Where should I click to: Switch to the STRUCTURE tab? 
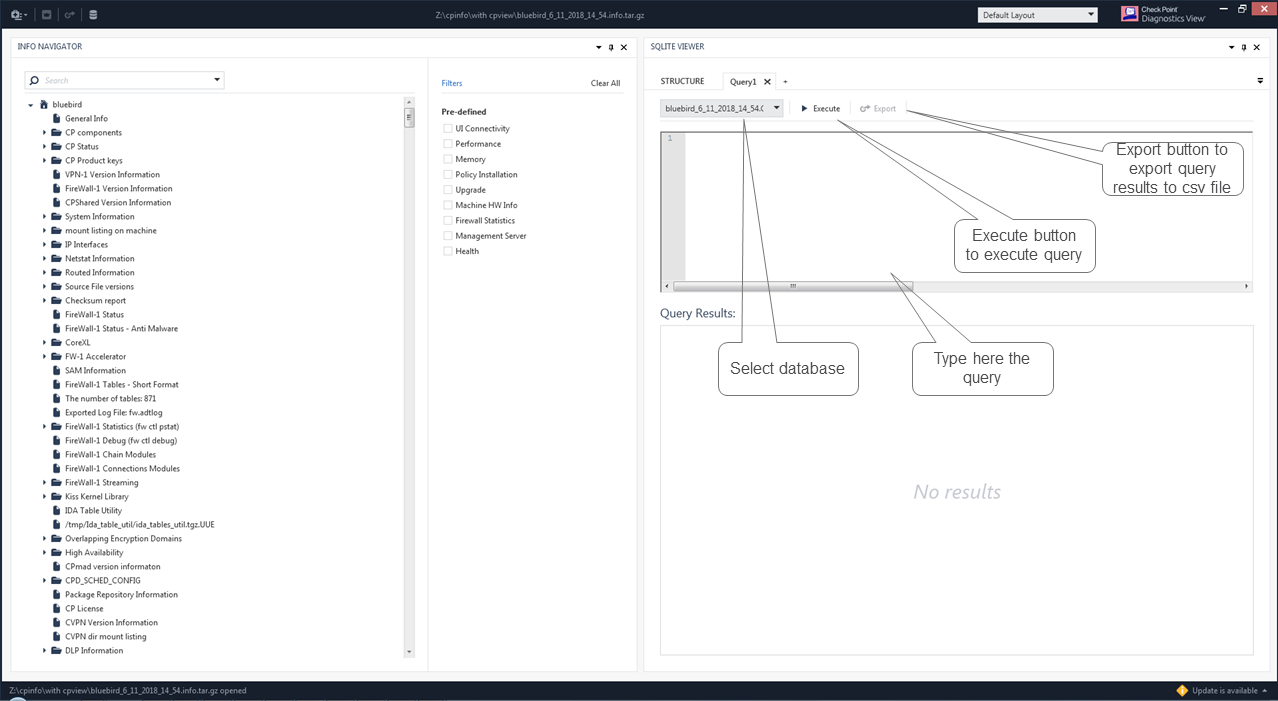tap(682, 81)
